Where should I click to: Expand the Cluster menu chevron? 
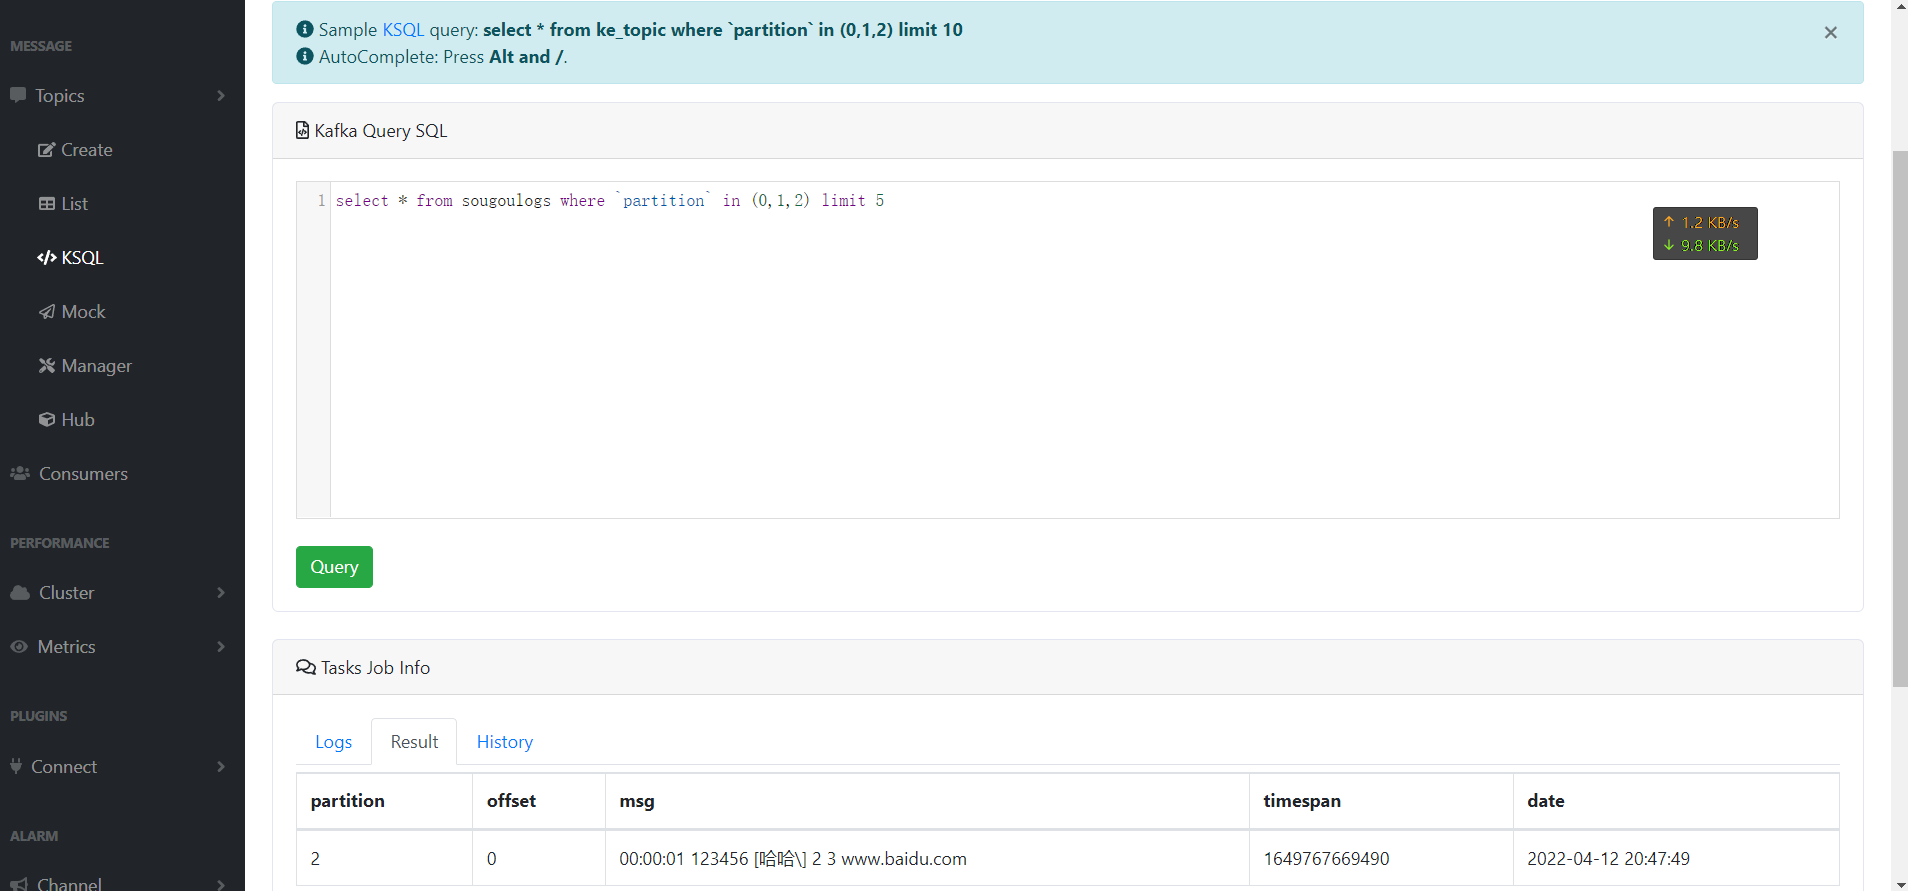221,593
